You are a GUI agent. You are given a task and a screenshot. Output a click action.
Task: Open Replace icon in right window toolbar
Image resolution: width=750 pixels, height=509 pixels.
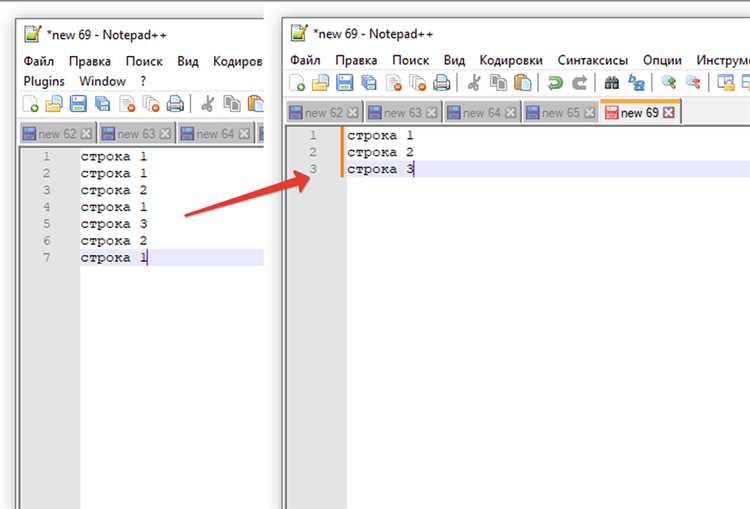pyautogui.click(x=636, y=83)
